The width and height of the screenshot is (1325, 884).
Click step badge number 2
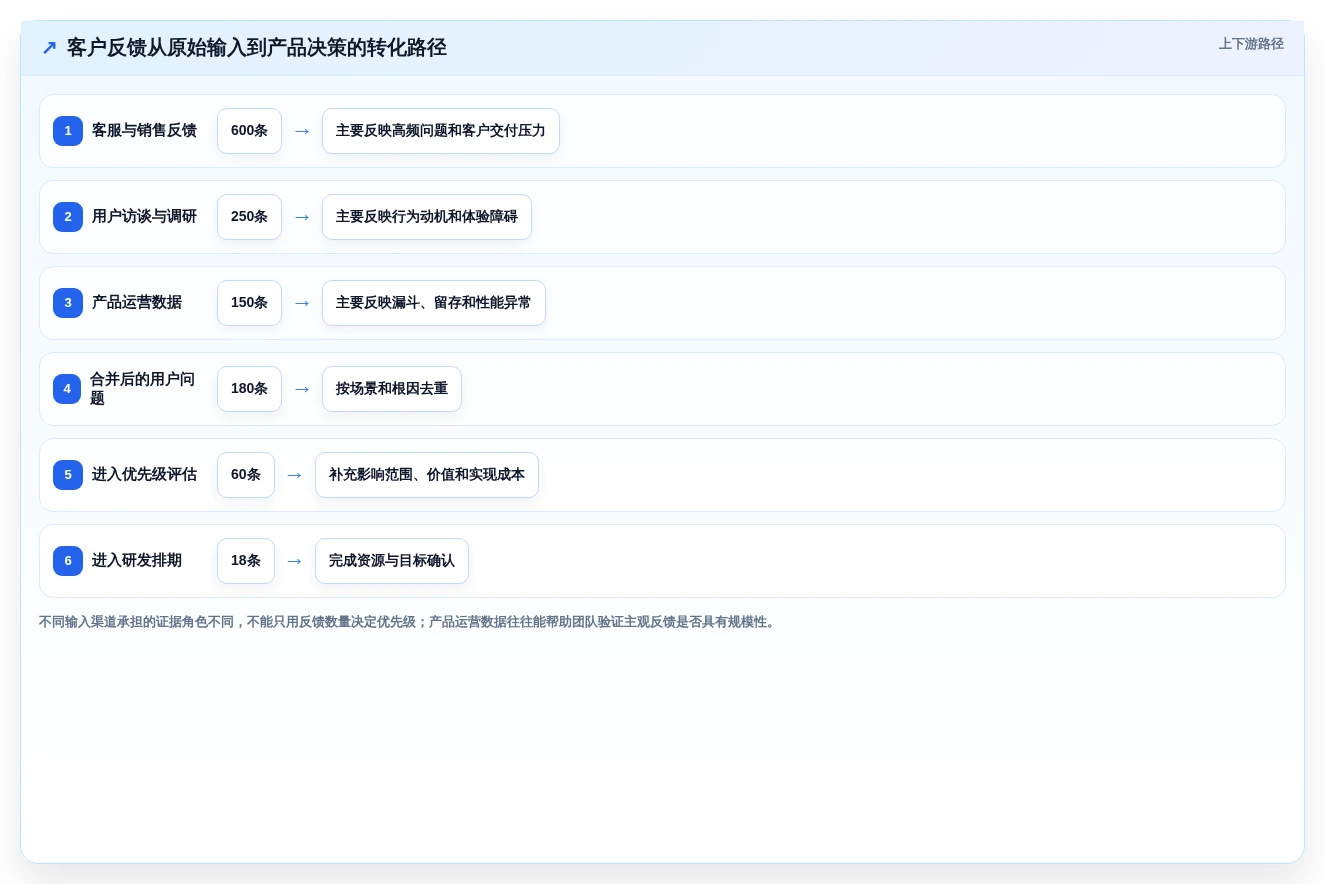[x=68, y=217]
